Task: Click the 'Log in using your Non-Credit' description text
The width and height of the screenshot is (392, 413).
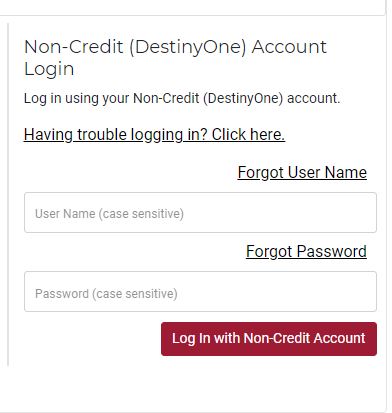Action: [x=182, y=98]
